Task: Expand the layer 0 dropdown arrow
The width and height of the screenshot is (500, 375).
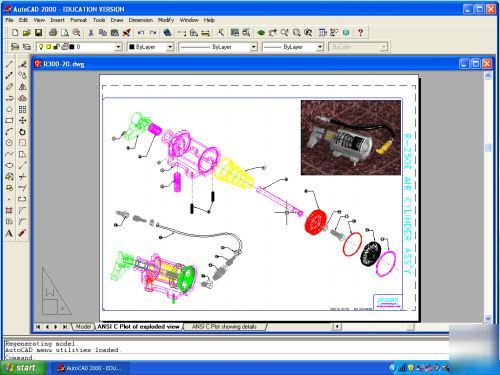Action: (x=118, y=47)
